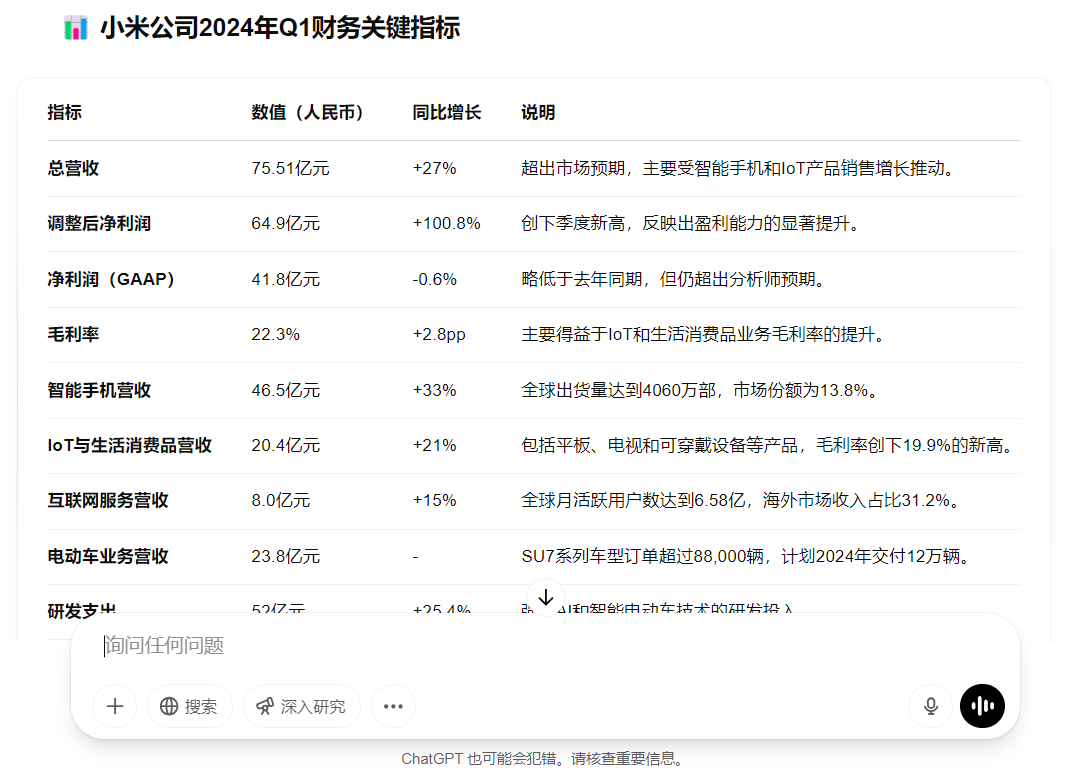1071x776 pixels.
Task: Click the description starting with 超出市场预期
Action: 738,169
